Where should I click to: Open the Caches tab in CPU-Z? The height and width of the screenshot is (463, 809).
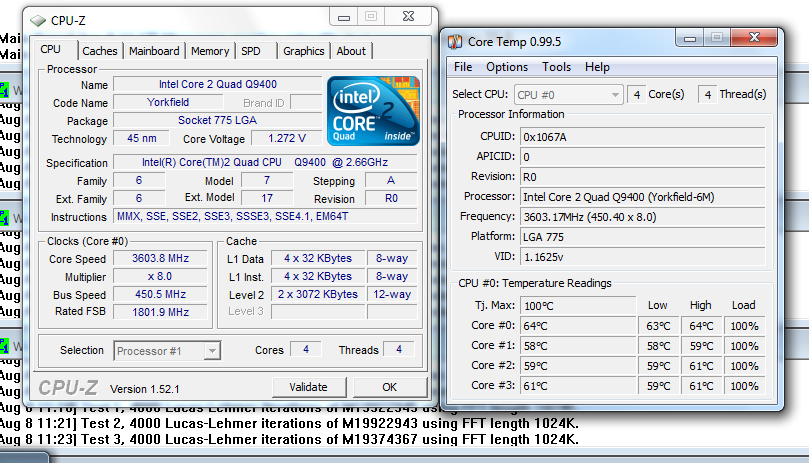(100, 51)
